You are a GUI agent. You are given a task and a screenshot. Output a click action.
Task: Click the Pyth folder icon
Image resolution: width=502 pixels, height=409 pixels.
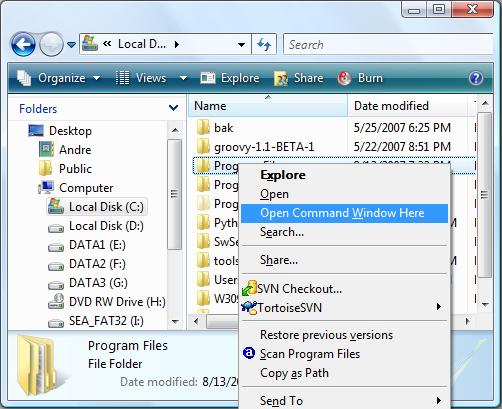[x=203, y=222]
